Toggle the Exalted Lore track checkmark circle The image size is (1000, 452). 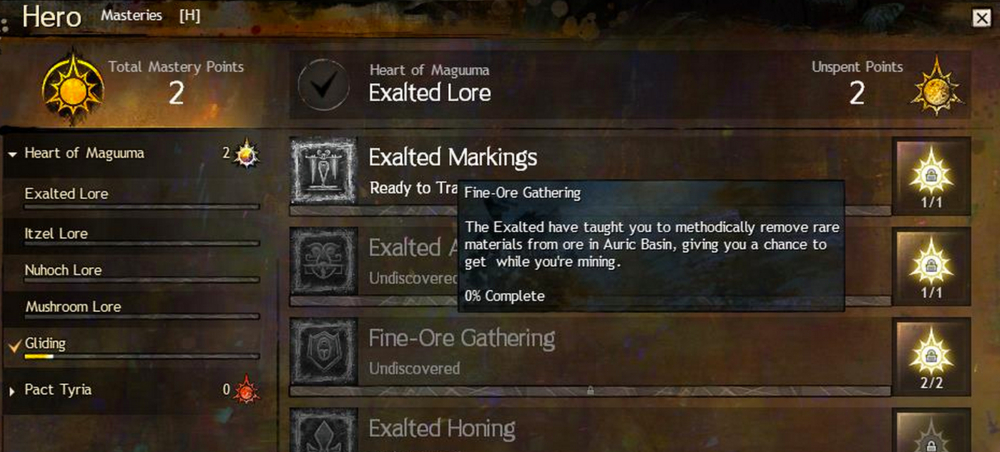(x=323, y=86)
